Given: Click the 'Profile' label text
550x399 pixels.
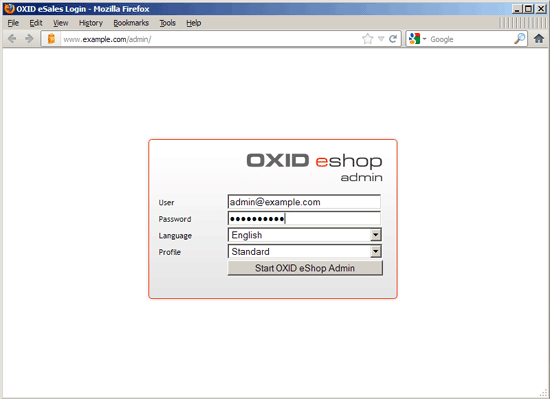Looking at the screenshot, I should [x=169, y=252].
